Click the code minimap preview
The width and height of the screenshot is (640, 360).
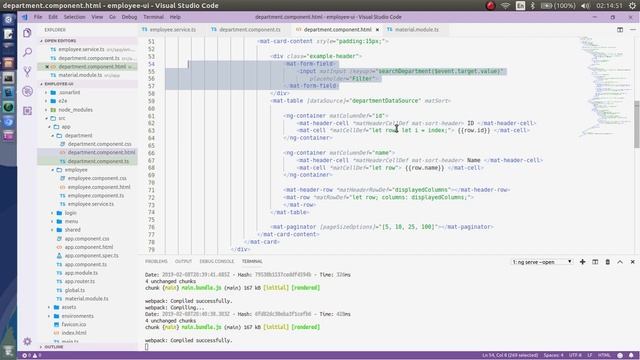(x=606, y=86)
